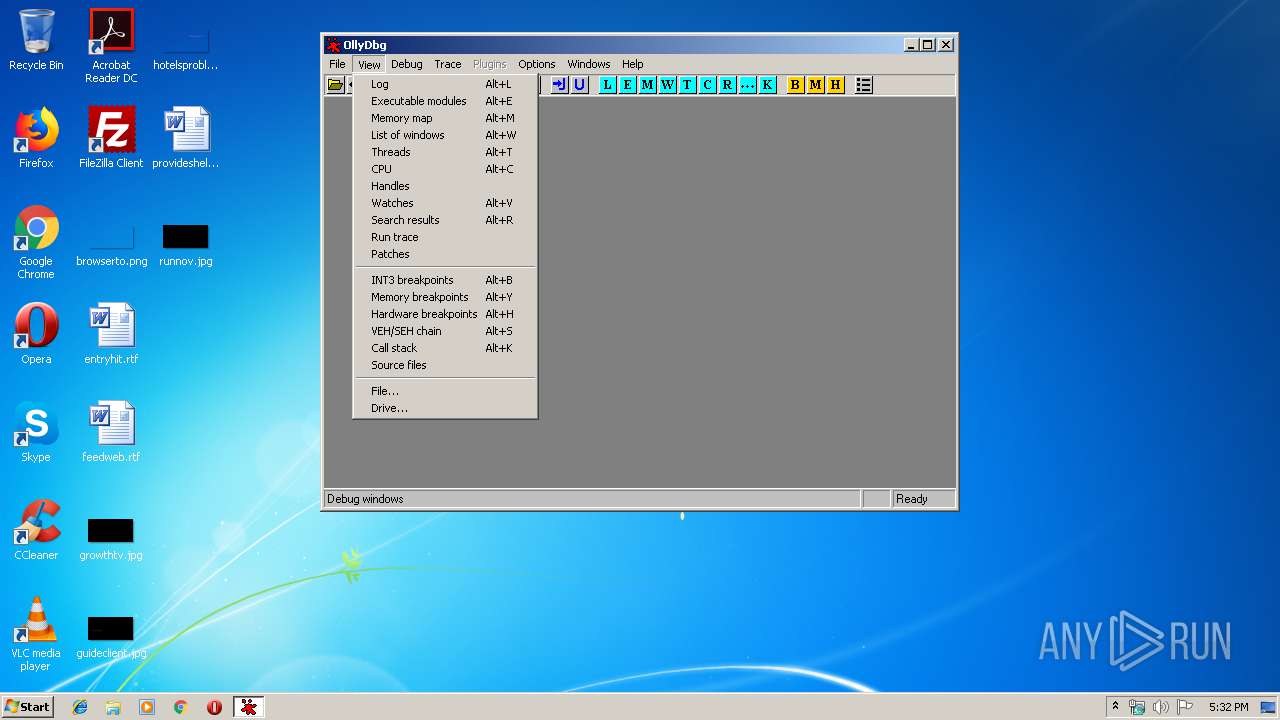Open the CPU window via the C icon
Screen dimensions: 1280x720
tap(707, 85)
